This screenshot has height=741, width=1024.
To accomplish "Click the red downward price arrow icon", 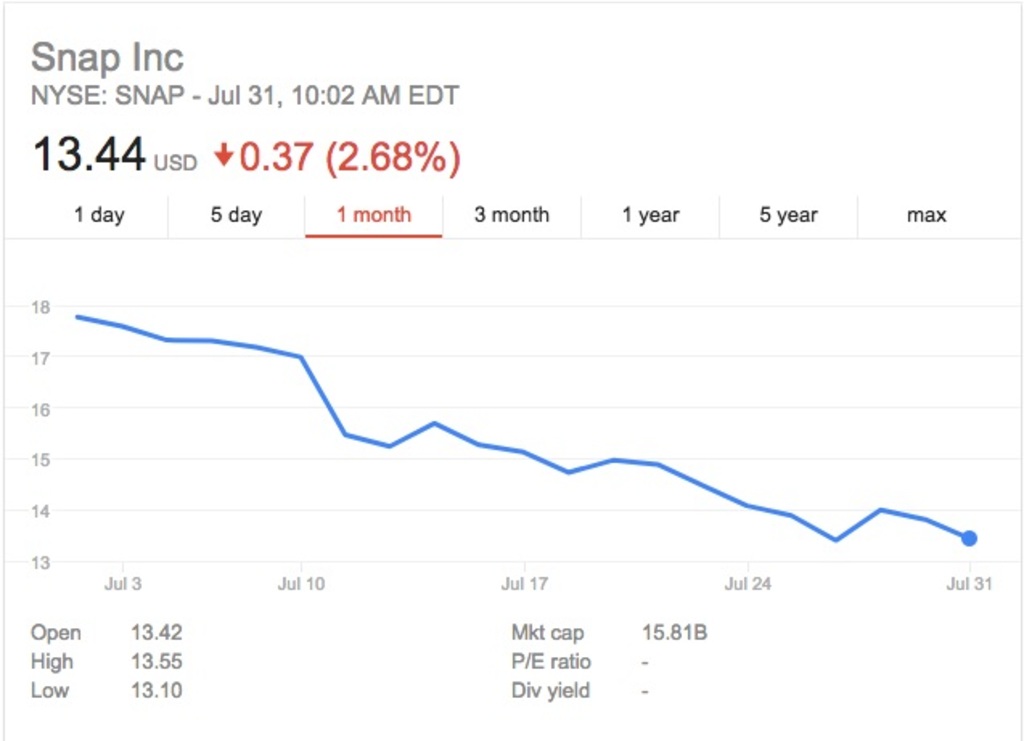I will [x=222, y=157].
